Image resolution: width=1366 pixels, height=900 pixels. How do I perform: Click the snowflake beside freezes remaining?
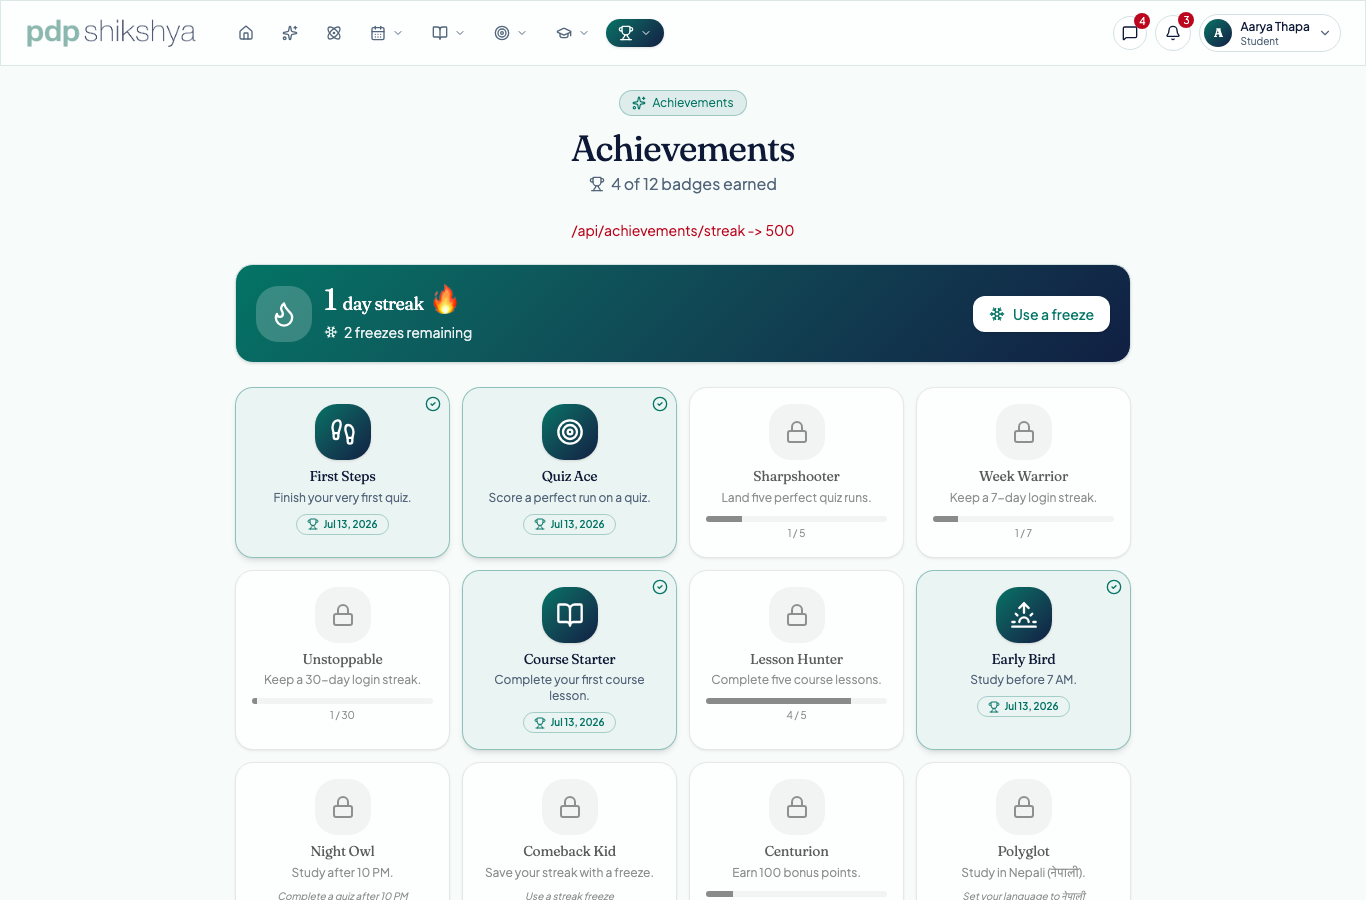[x=331, y=332]
